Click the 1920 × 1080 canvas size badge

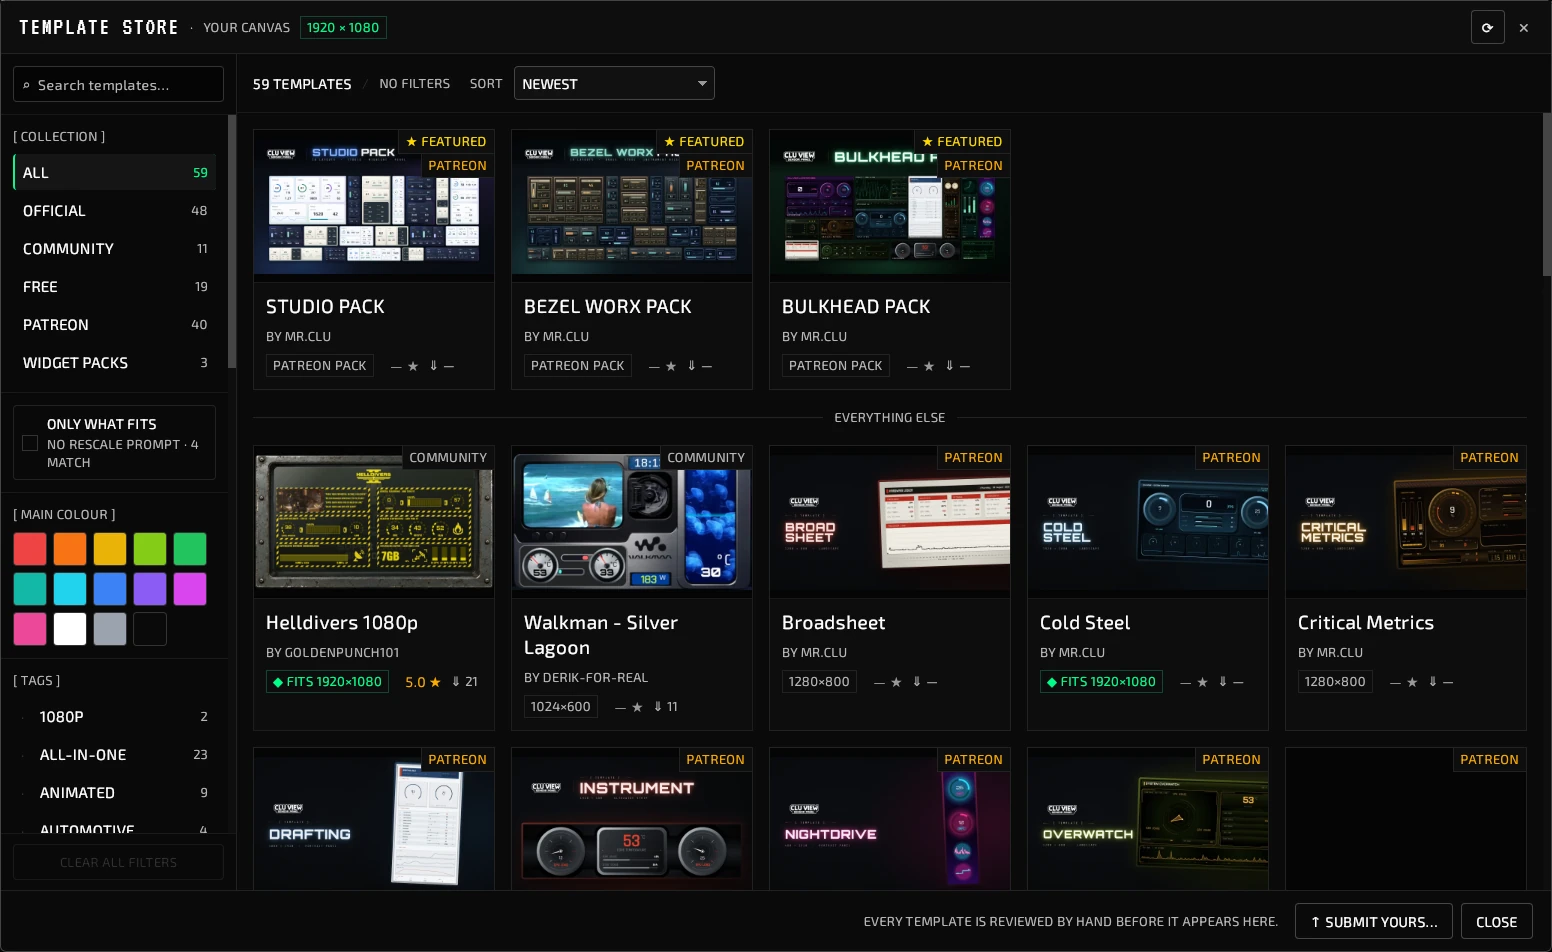click(343, 28)
